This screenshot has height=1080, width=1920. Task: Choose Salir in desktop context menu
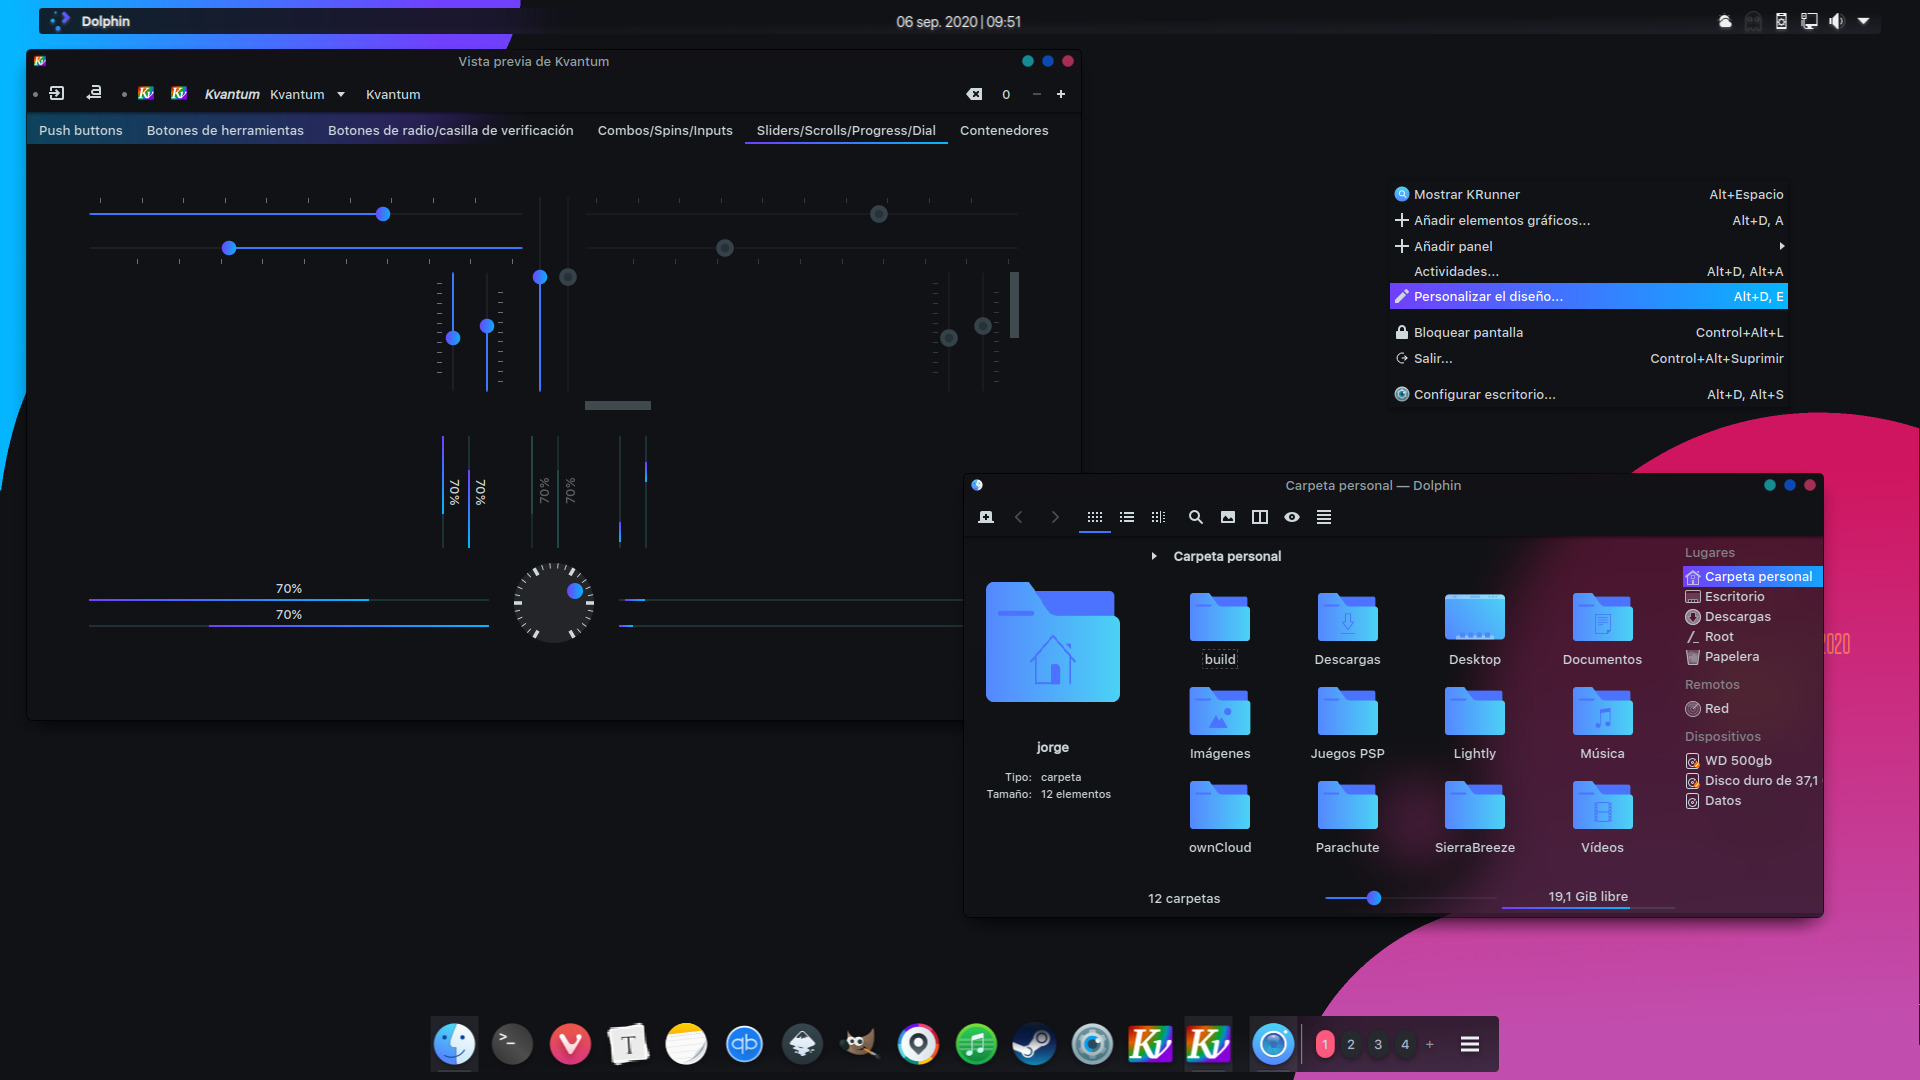click(x=1589, y=358)
